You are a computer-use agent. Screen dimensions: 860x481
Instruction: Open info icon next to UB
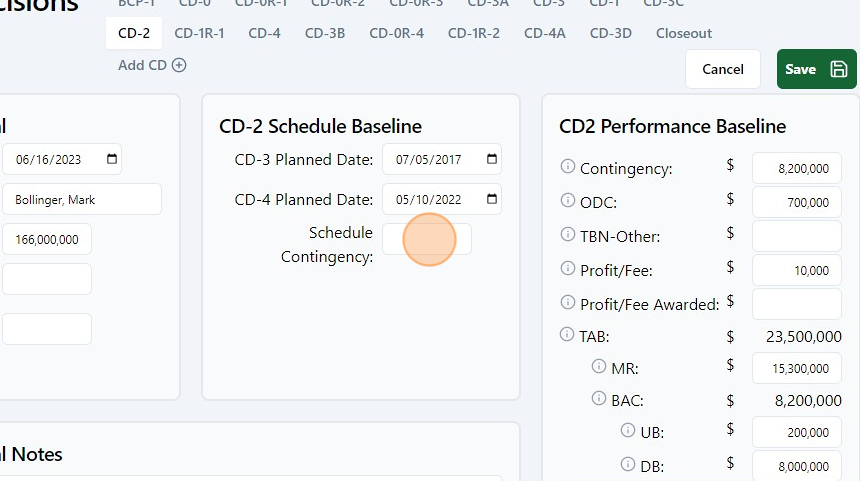click(x=628, y=430)
